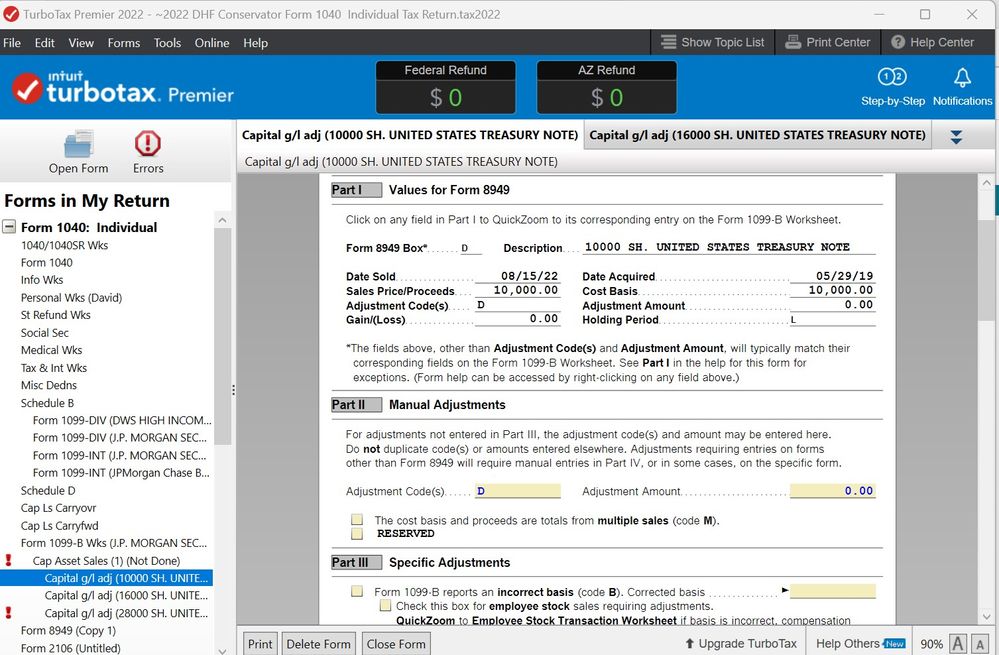This screenshot has height=655, width=999.
Task: Click the large A text size icon
Action: [958, 644]
